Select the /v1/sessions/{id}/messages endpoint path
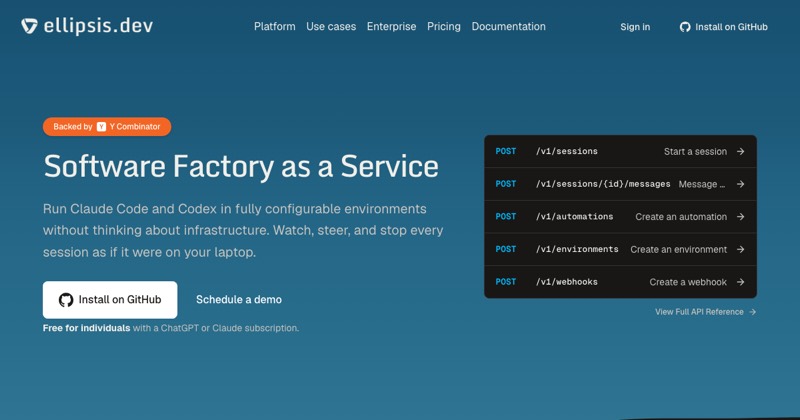 coord(603,184)
